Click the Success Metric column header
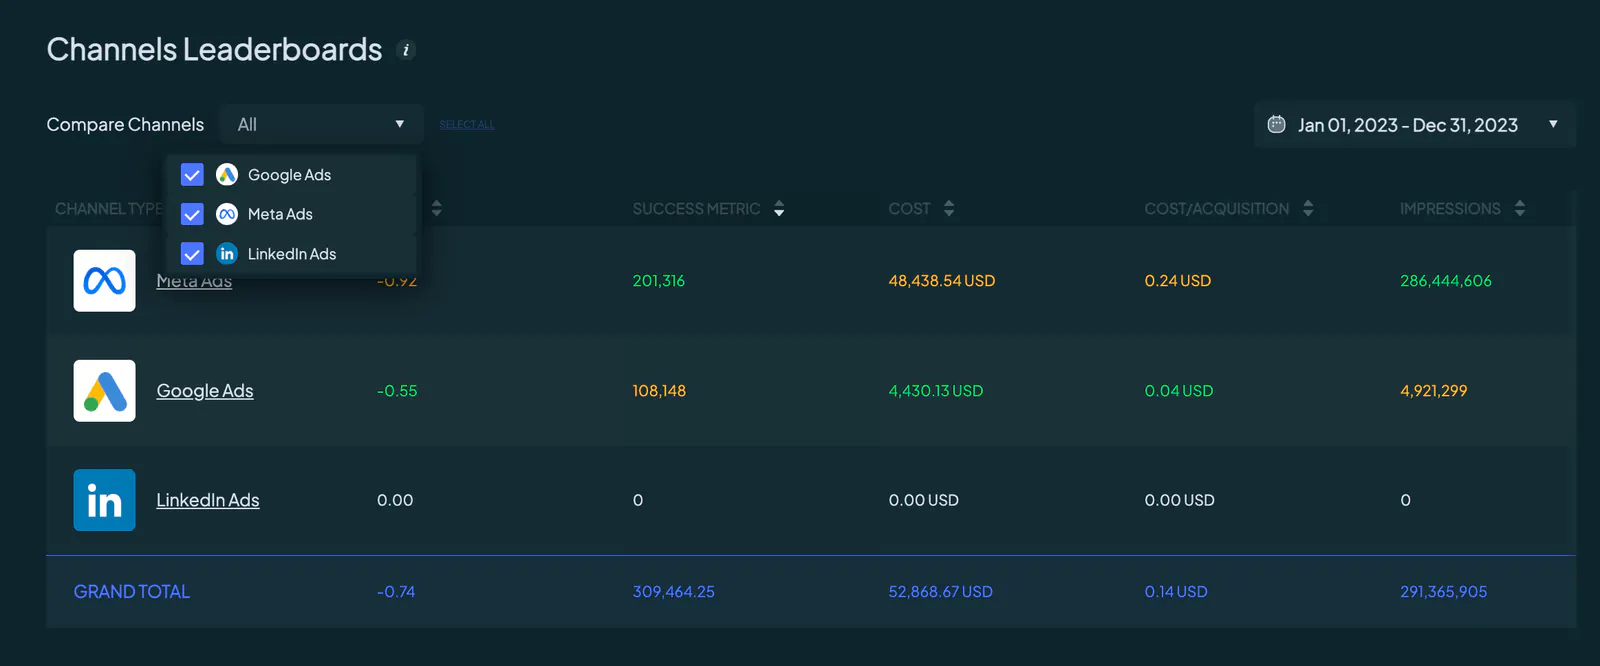Screen dimensions: 1600x666 pos(696,209)
